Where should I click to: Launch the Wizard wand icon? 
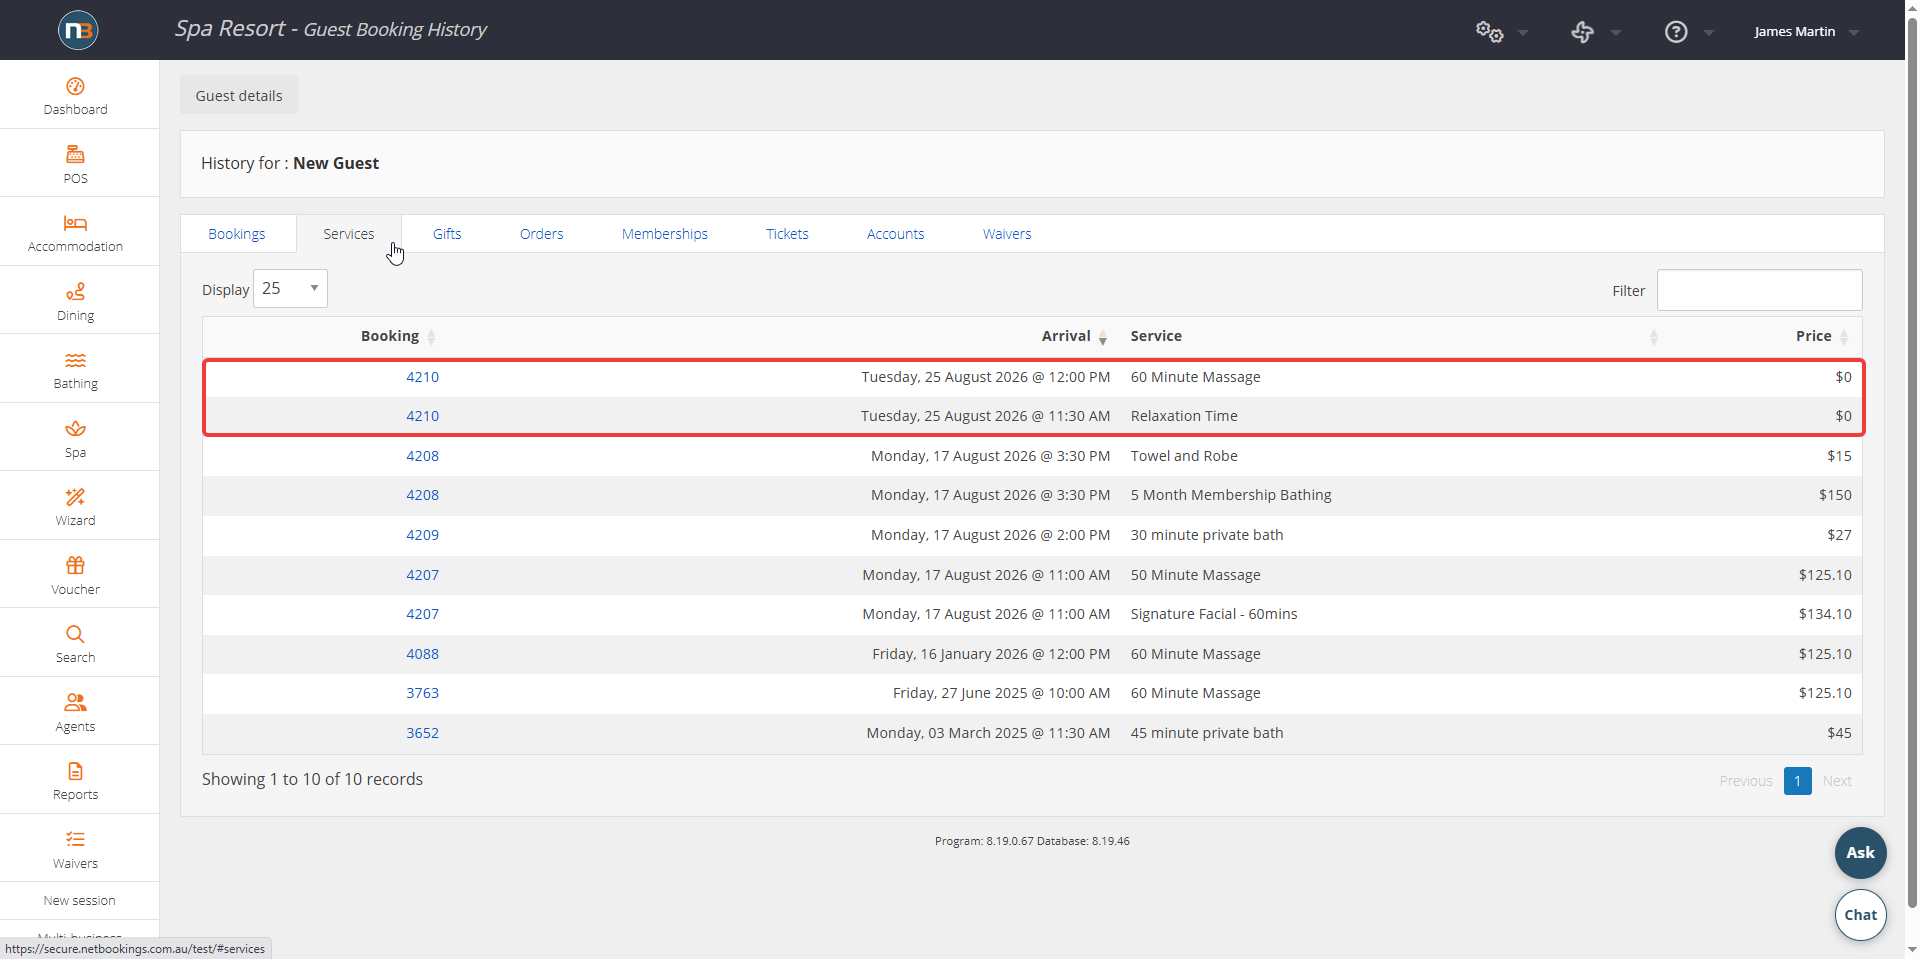75,497
